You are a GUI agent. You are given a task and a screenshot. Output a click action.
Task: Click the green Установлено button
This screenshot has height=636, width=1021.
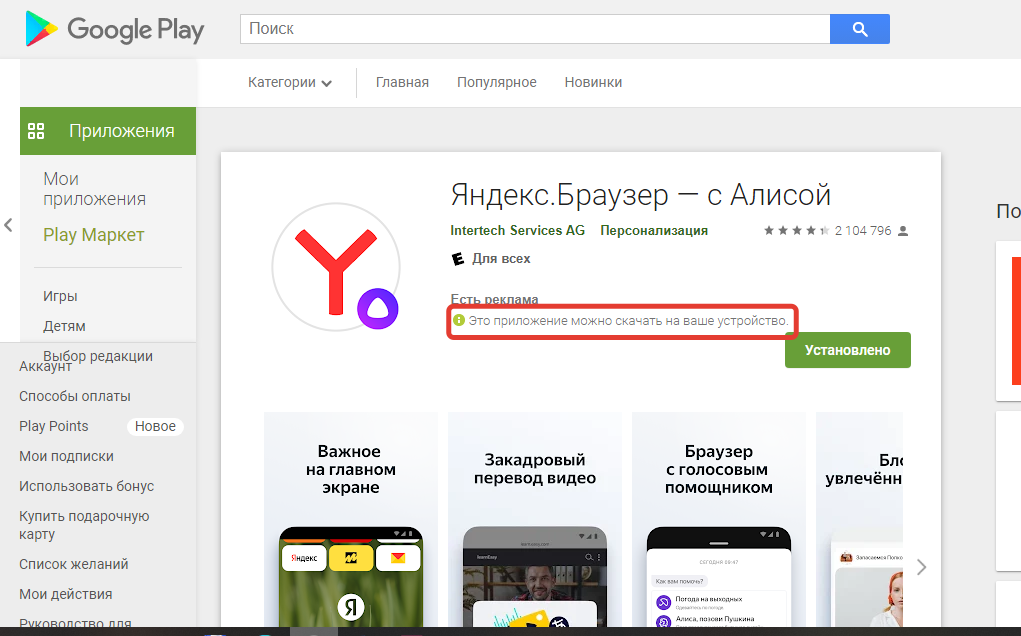(847, 350)
